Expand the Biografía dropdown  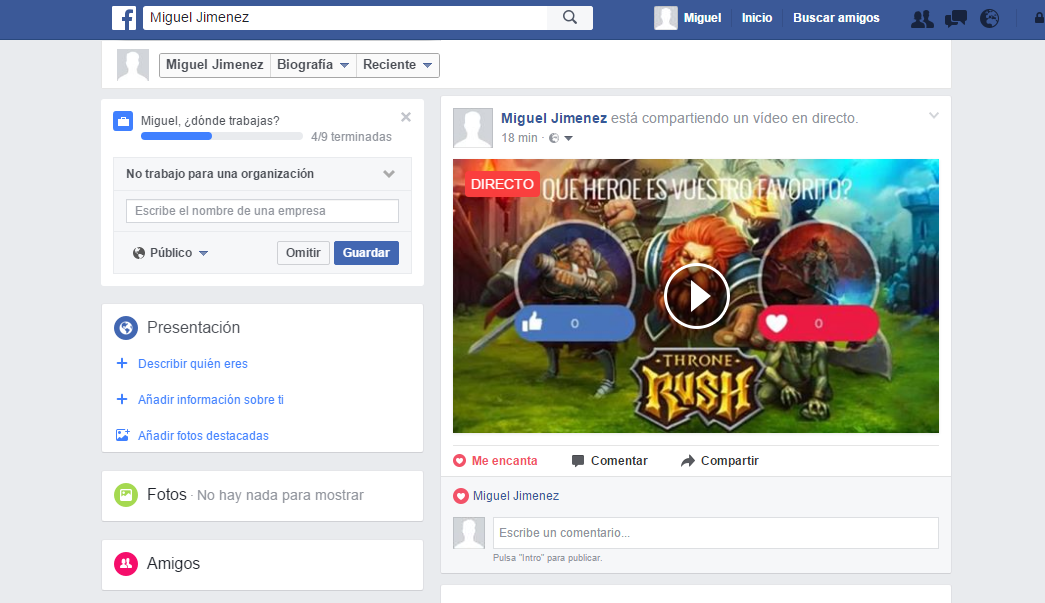tap(313, 65)
